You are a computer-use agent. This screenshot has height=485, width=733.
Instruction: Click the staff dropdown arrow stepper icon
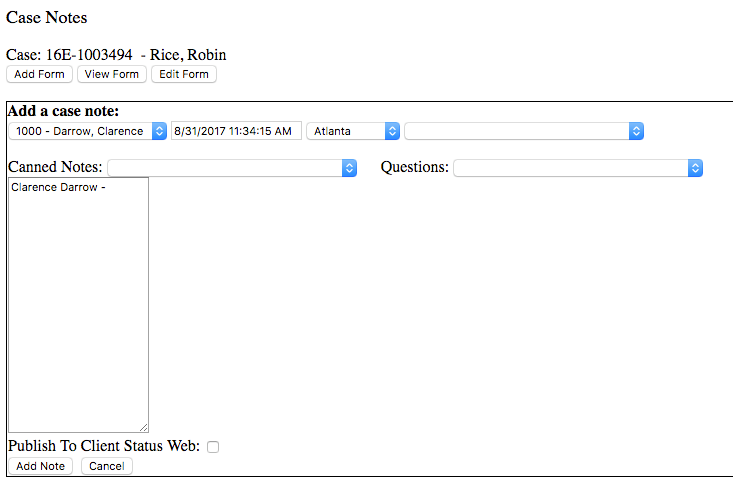[159, 131]
